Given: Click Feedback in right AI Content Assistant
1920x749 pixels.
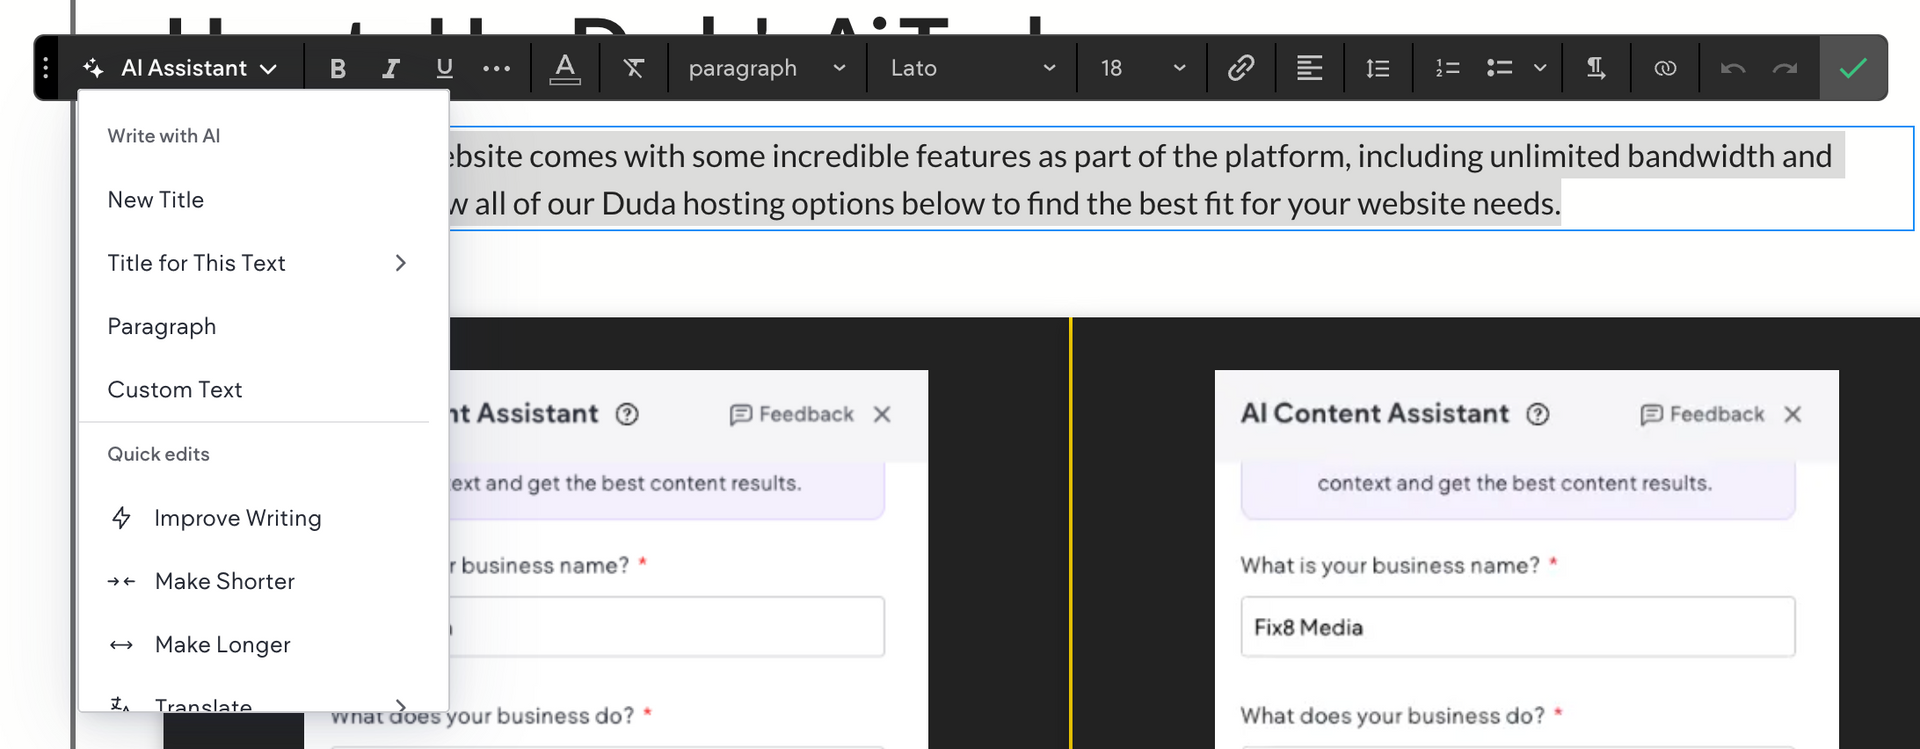Looking at the screenshot, I should tap(1703, 414).
